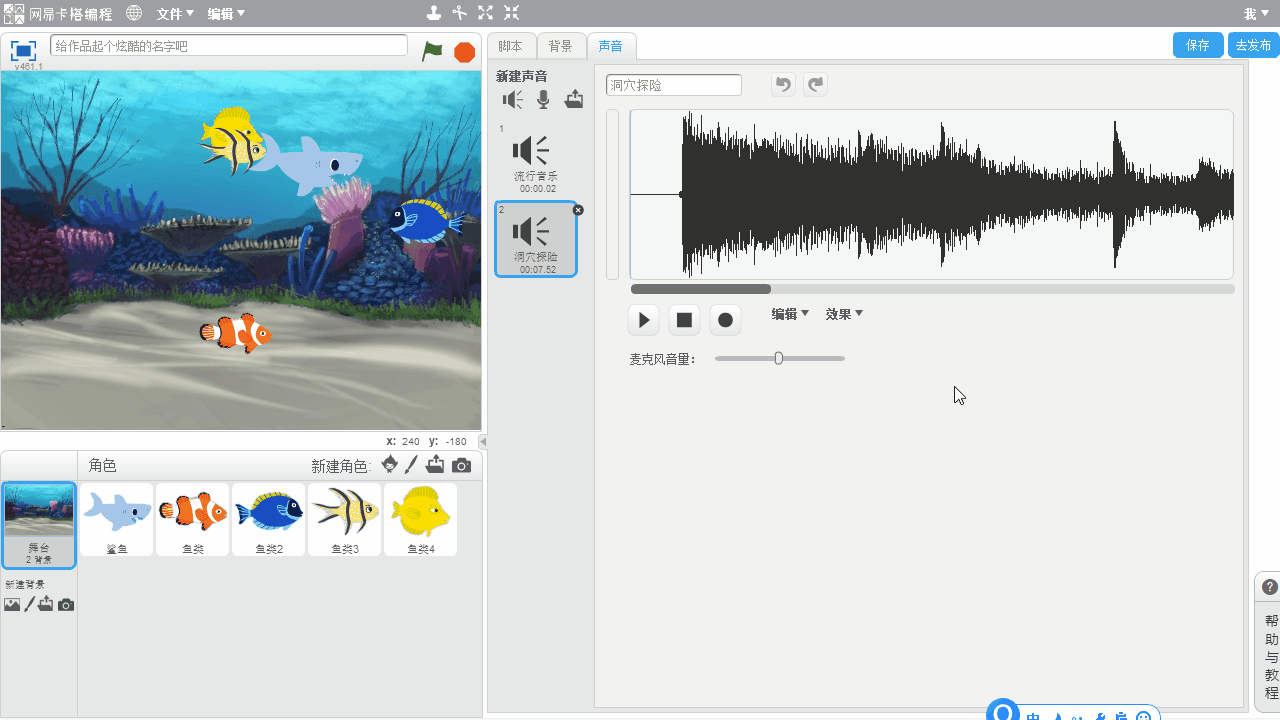Click the green flag to run project
This screenshot has height=720, width=1280.
[432, 51]
